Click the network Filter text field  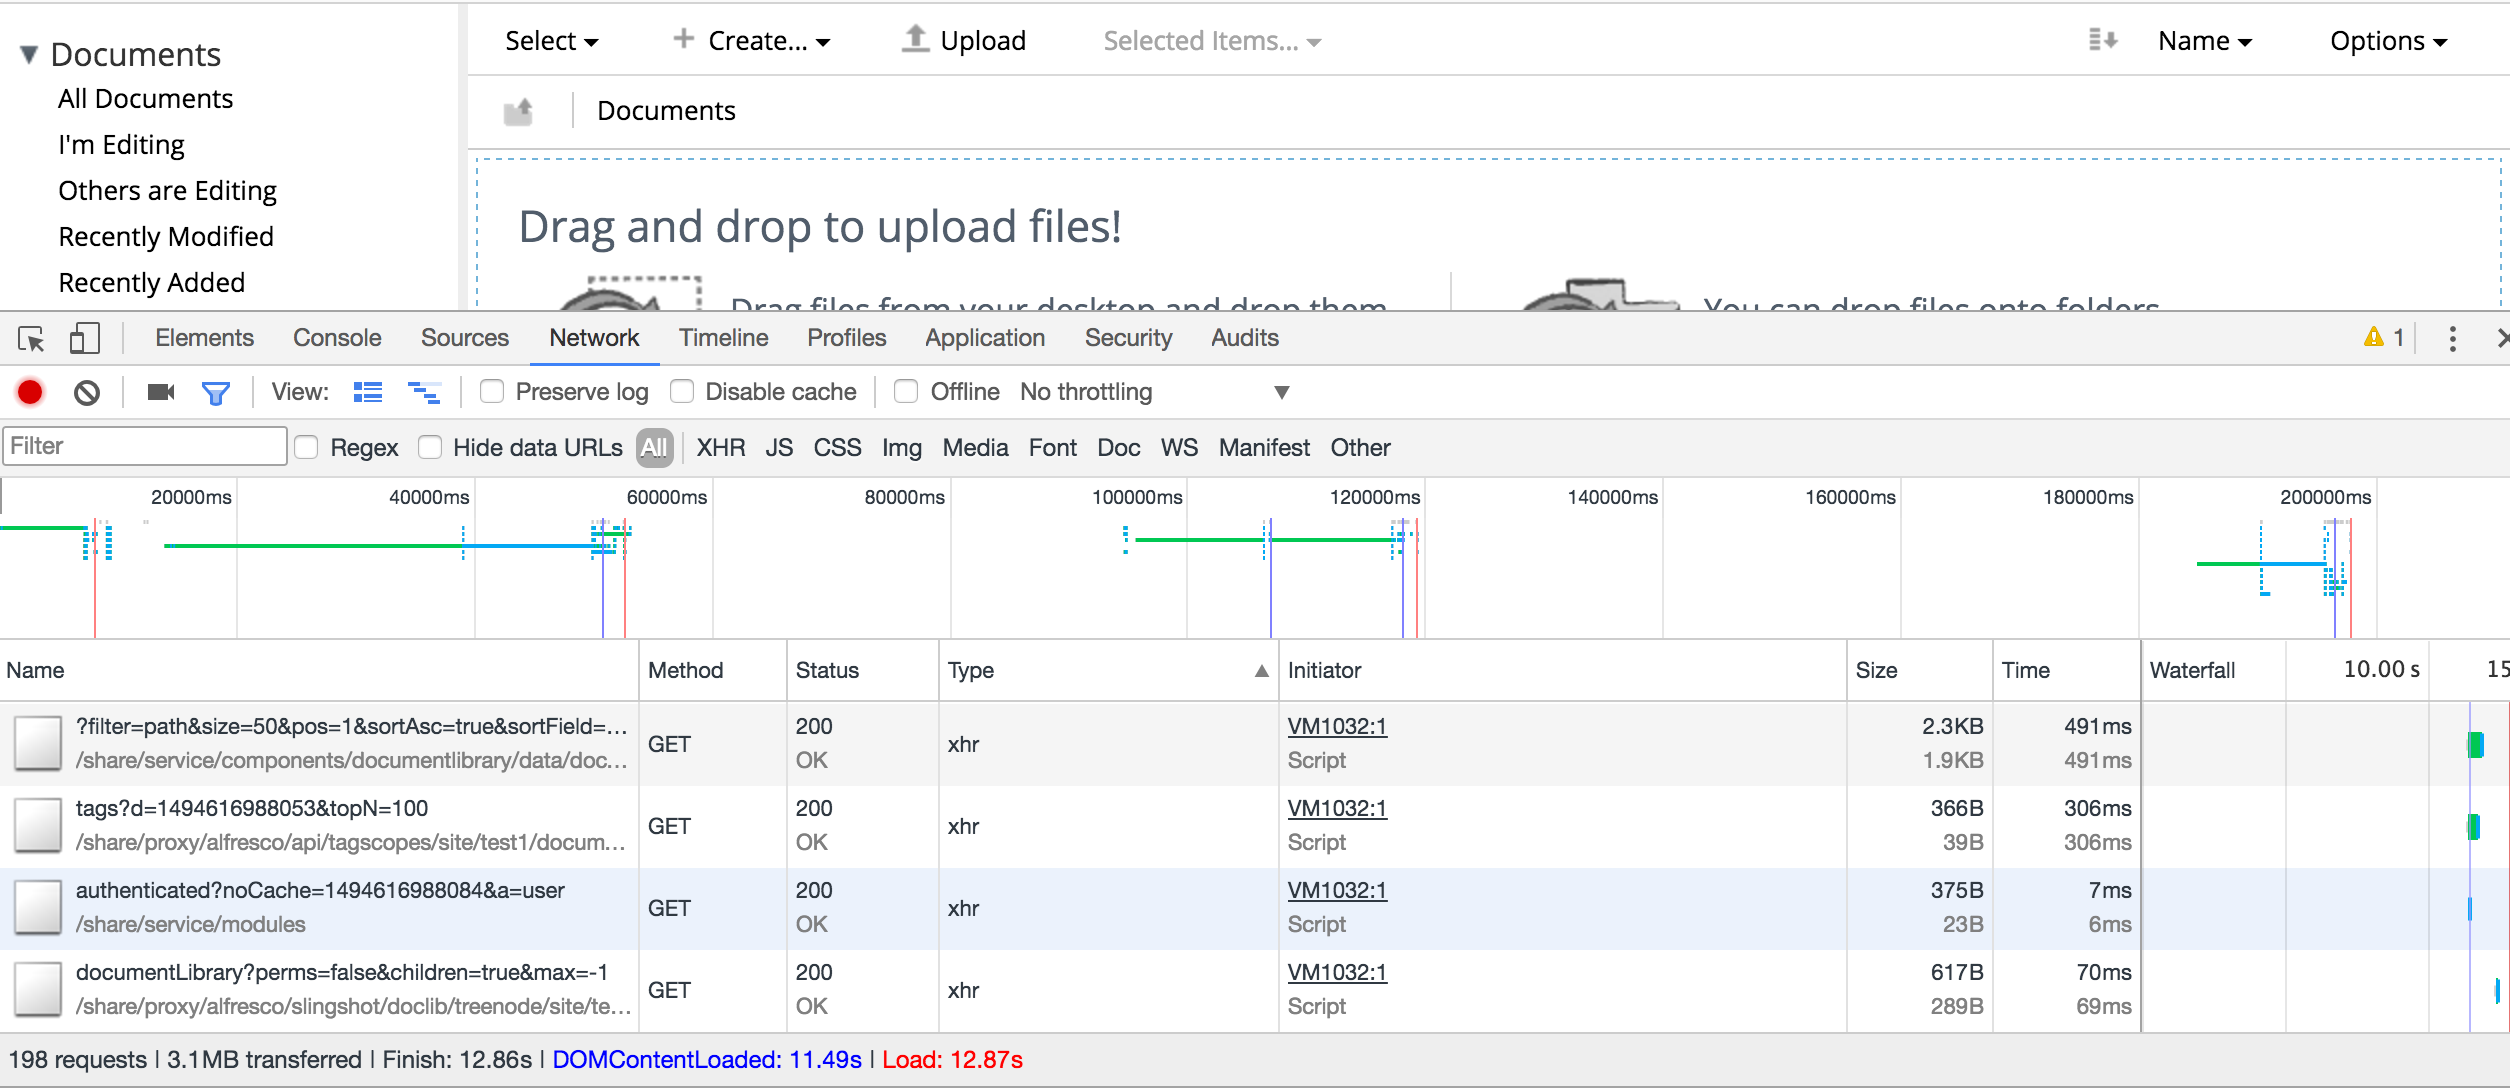144,446
